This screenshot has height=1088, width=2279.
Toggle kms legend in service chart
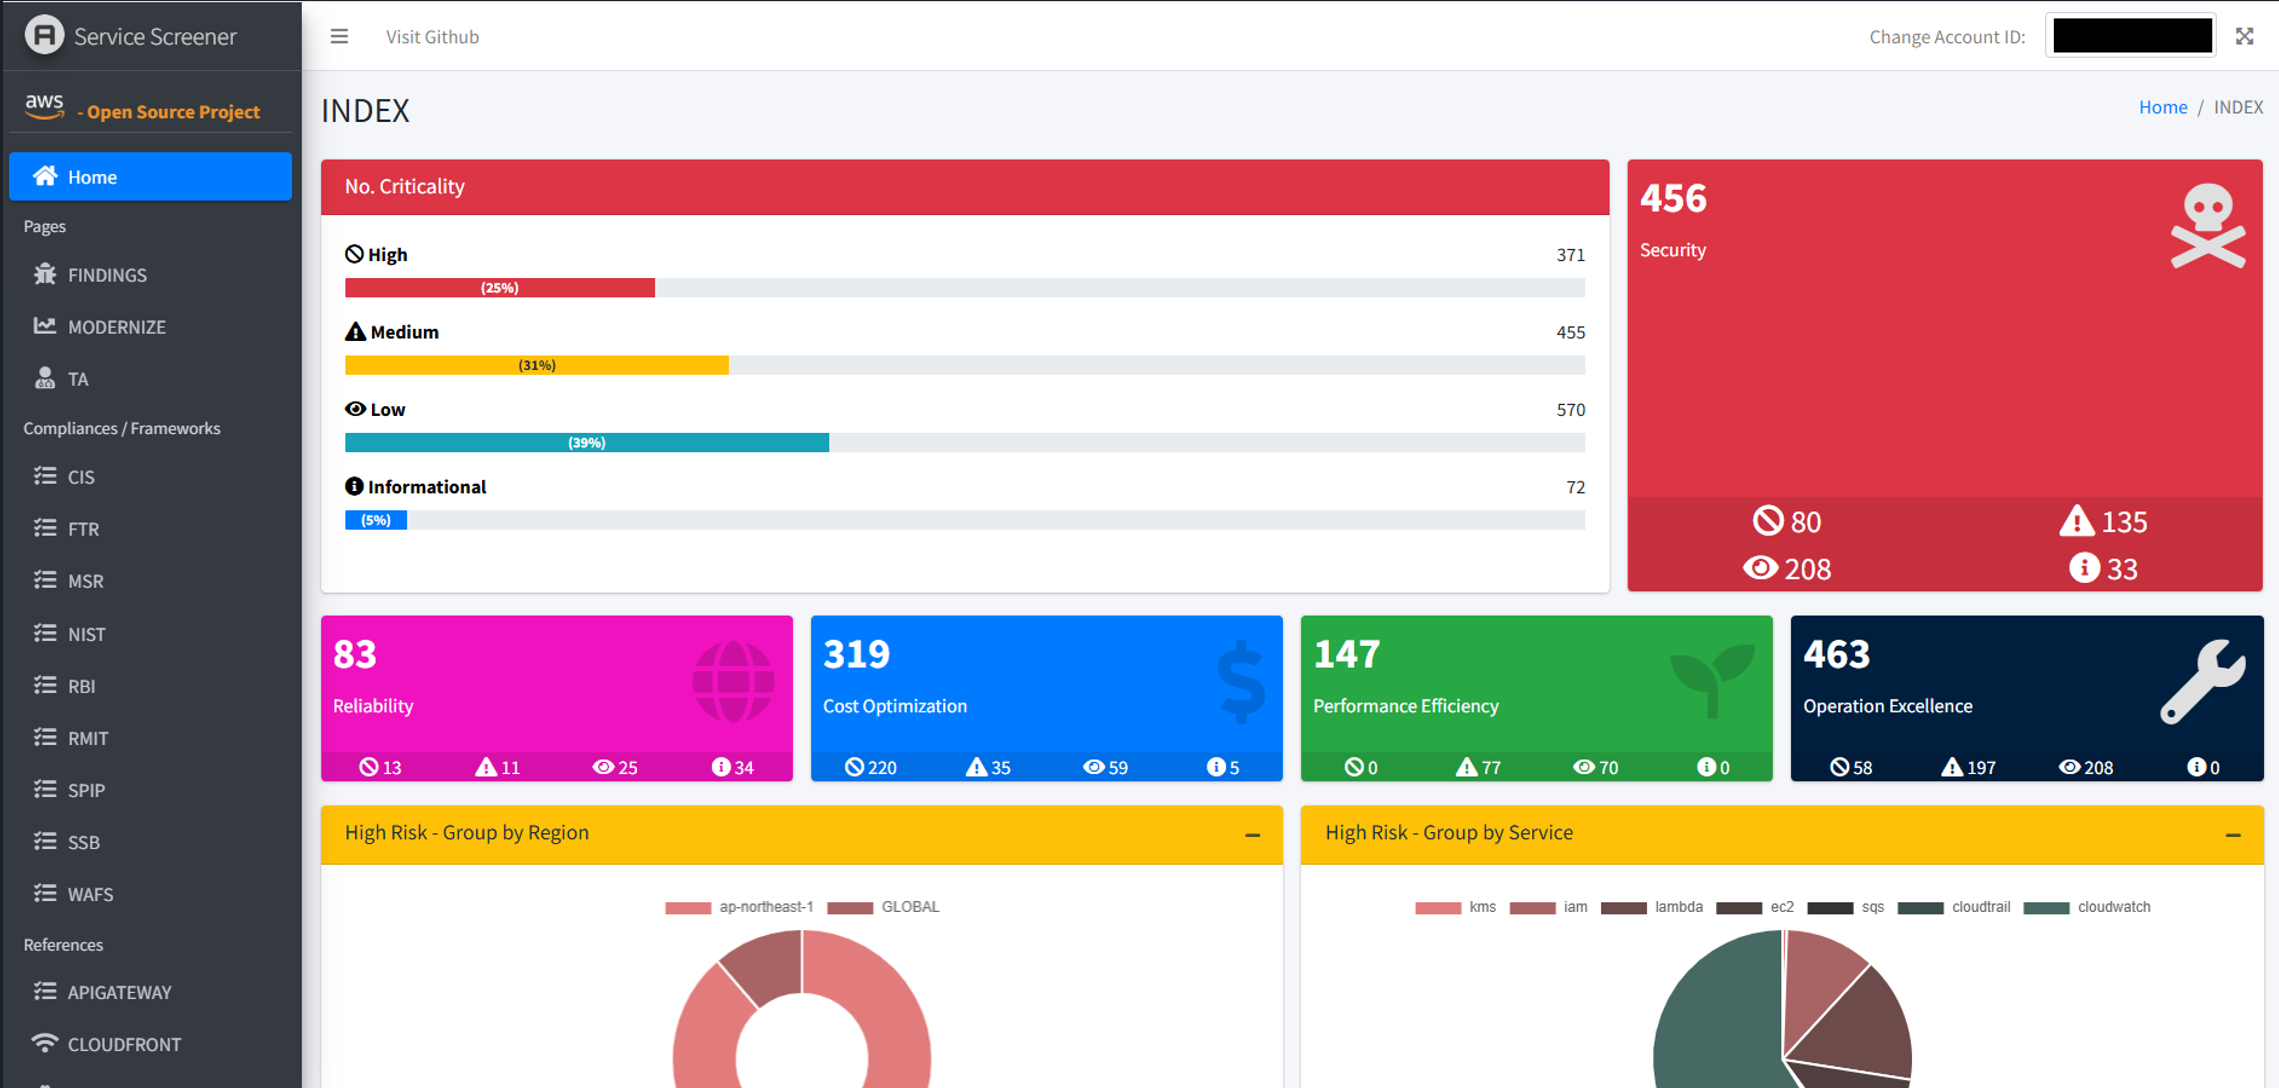(1456, 907)
